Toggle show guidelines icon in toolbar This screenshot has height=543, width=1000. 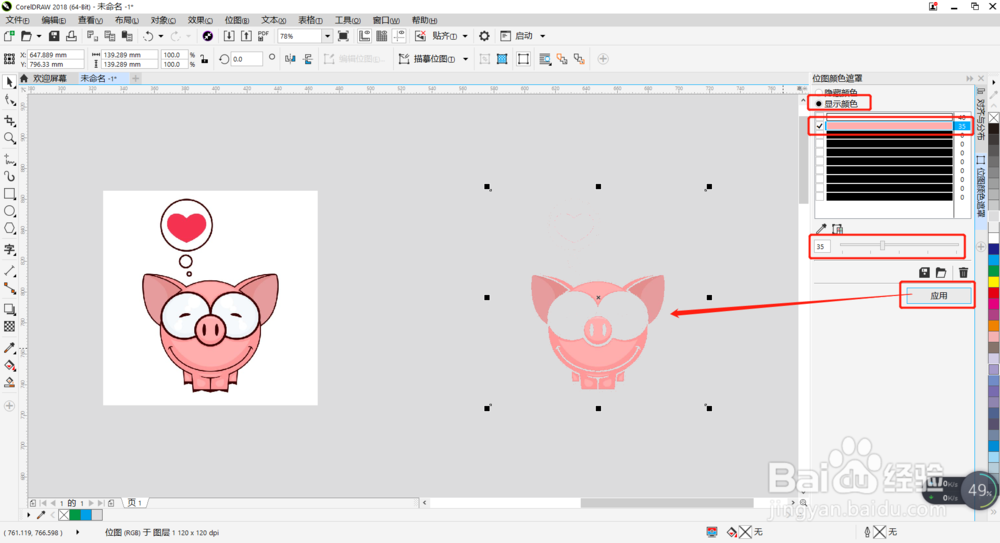399,36
